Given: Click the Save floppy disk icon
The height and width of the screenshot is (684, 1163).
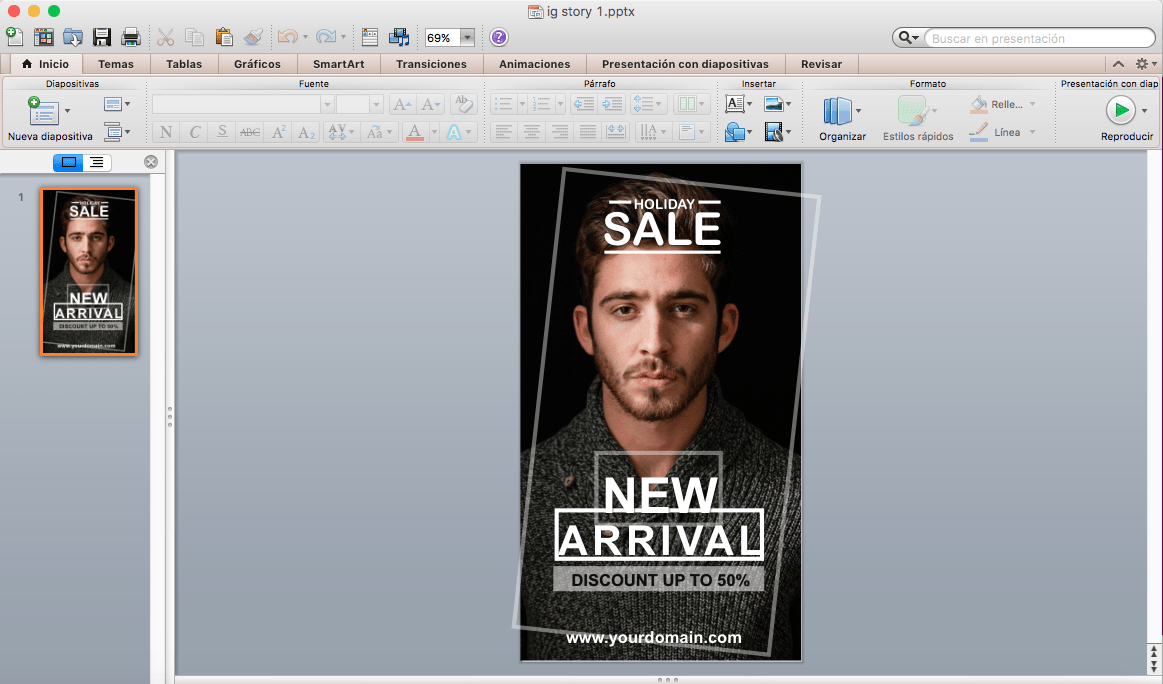Looking at the screenshot, I should pos(102,38).
